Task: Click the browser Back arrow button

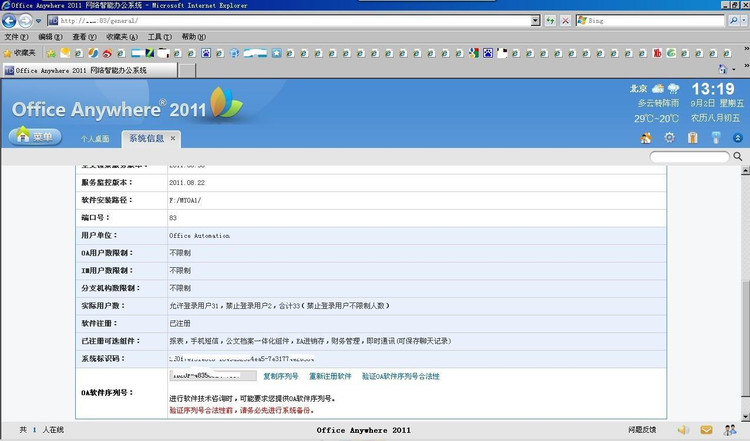Action: click(x=9, y=21)
